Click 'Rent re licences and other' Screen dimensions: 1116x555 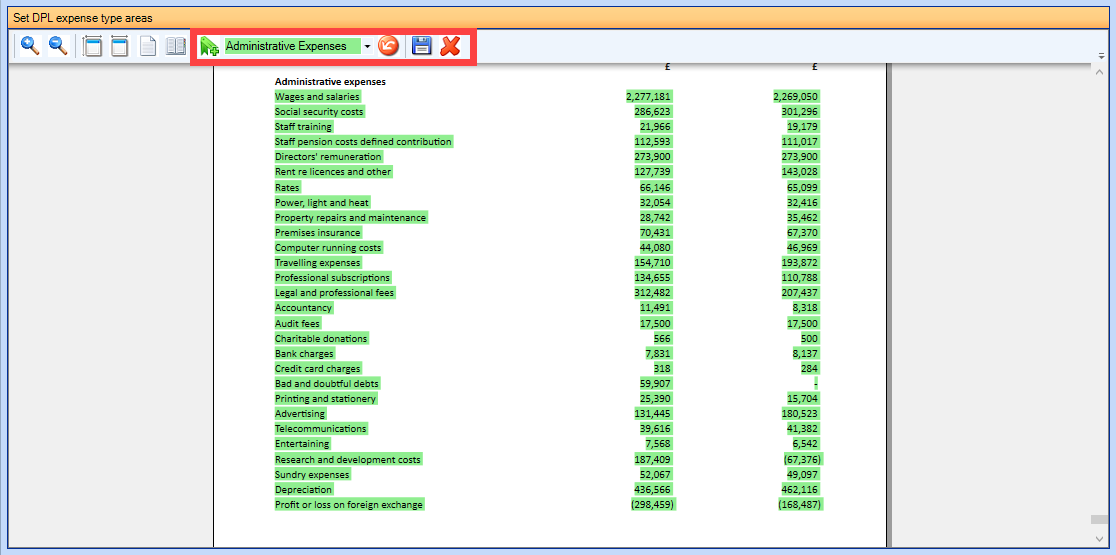pos(333,172)
